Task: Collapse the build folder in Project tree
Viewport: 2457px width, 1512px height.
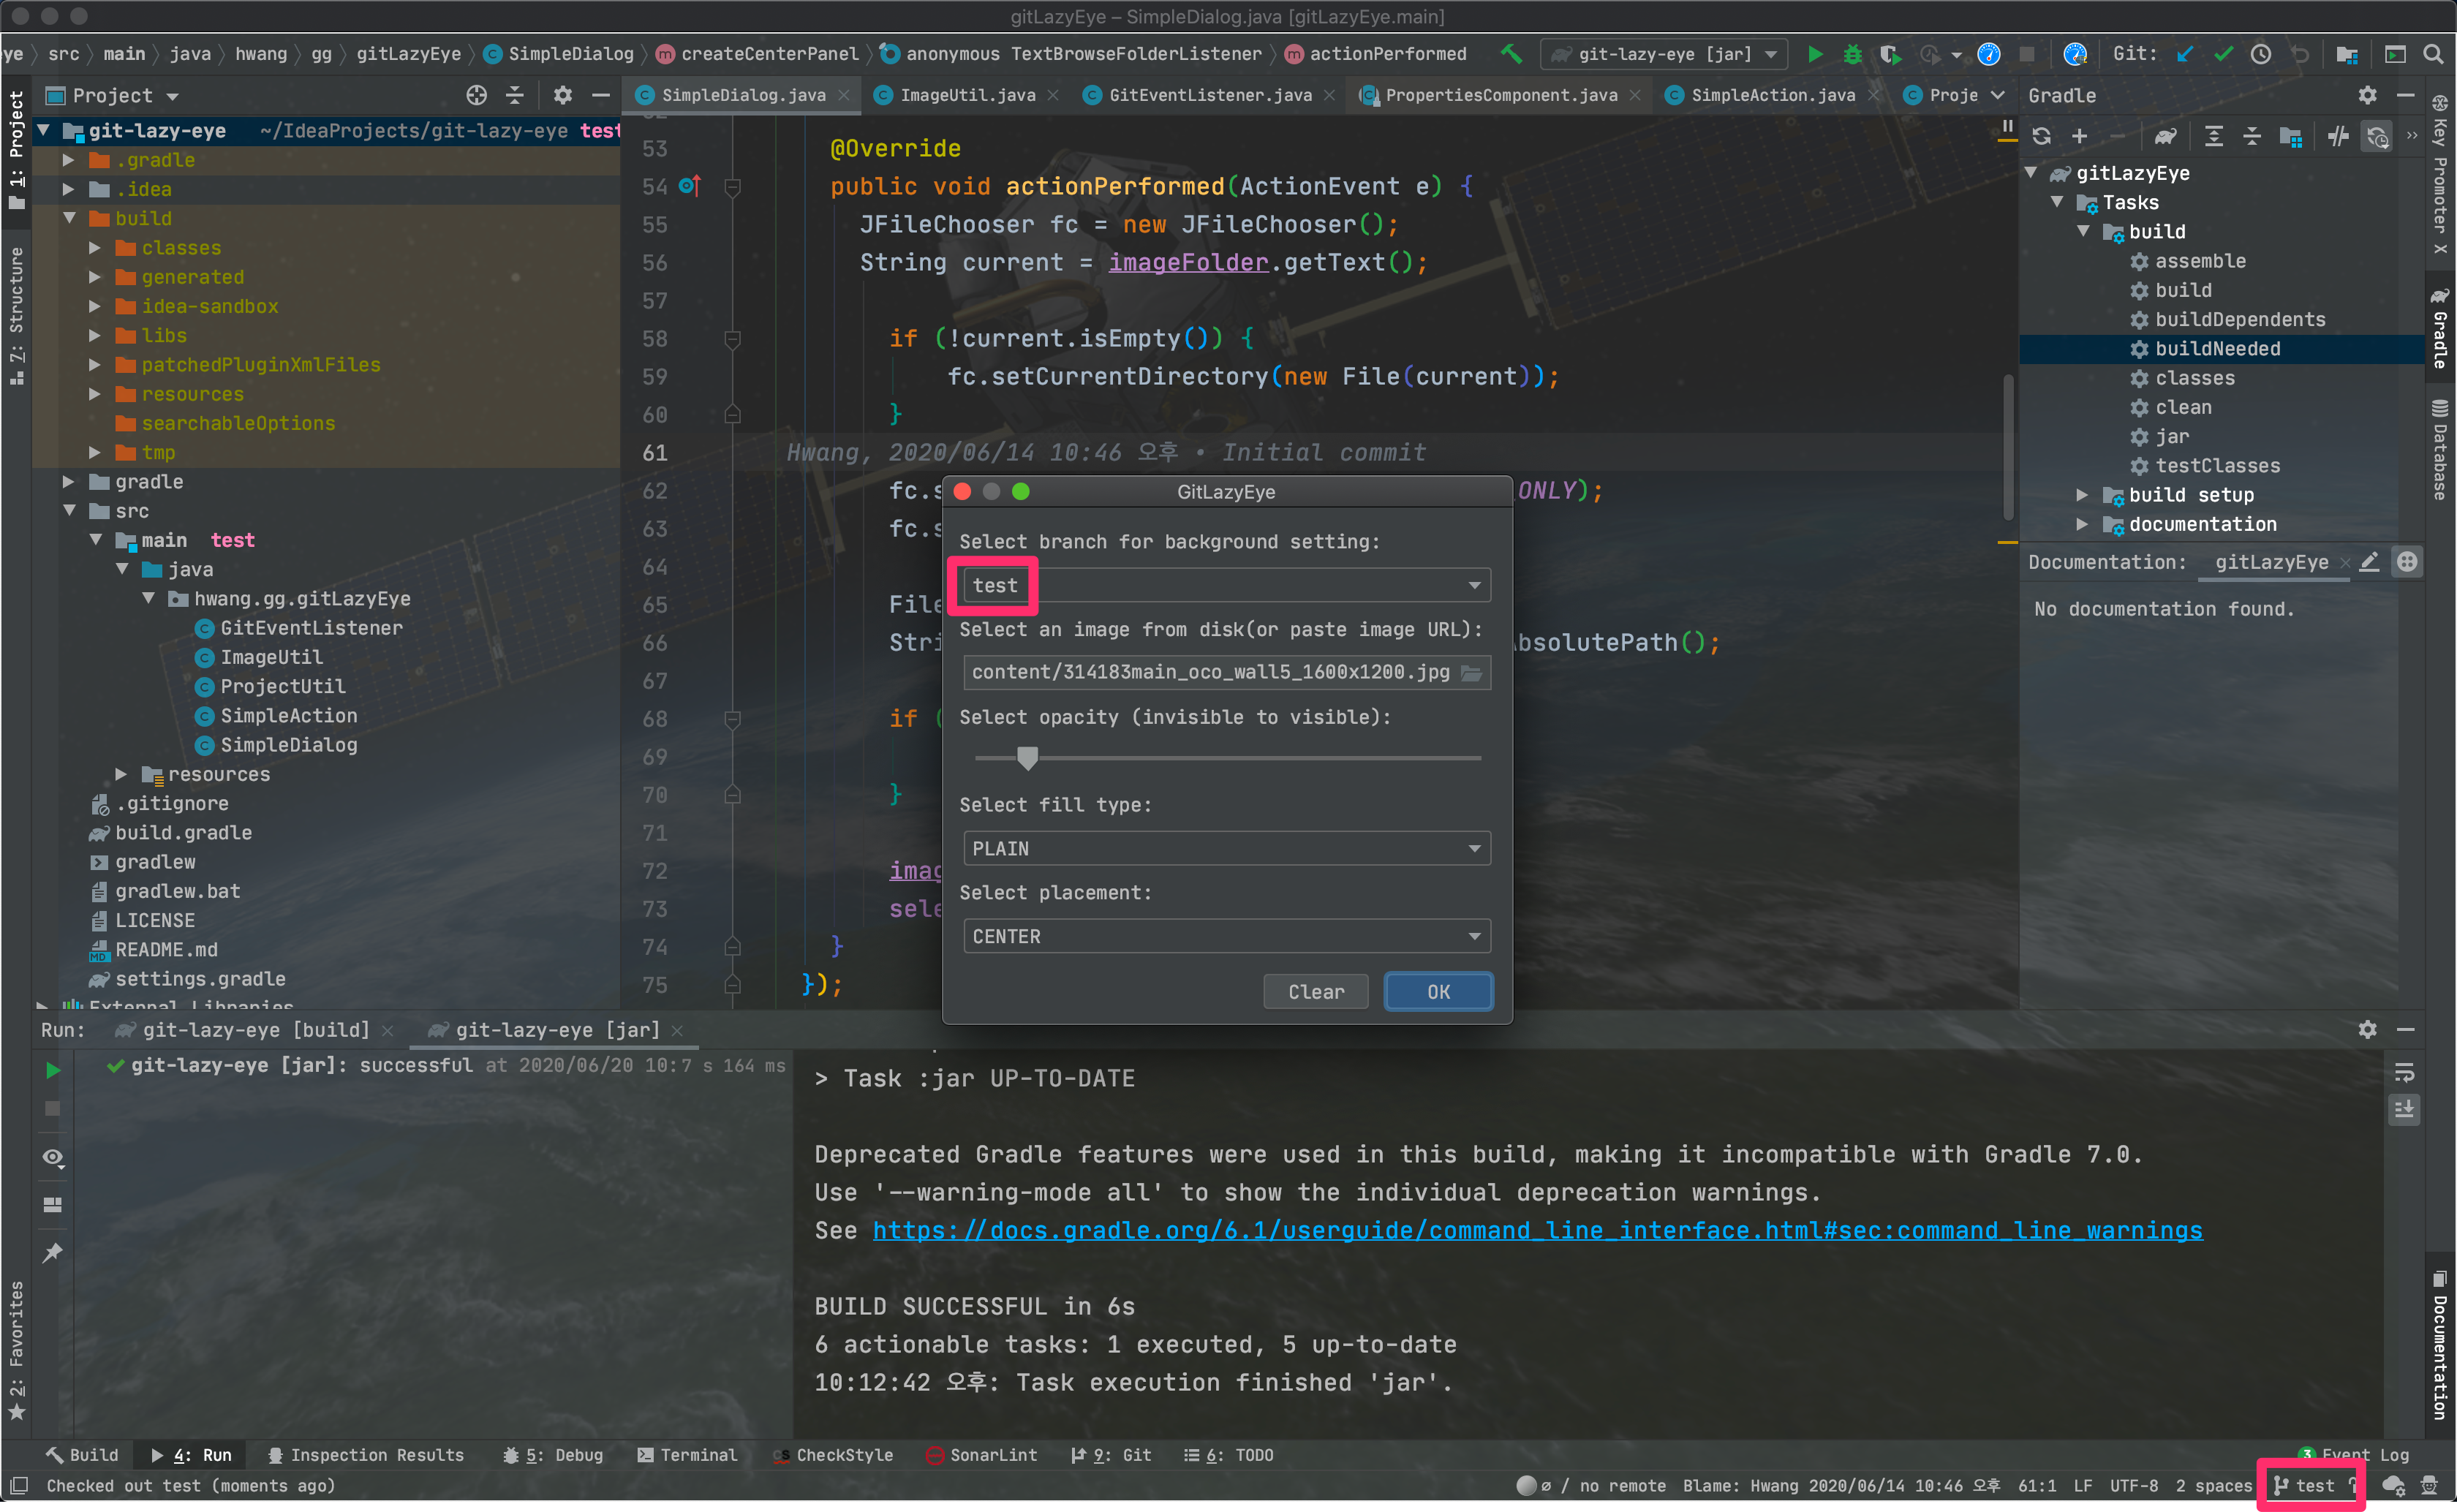Action: tap(70, 218)
